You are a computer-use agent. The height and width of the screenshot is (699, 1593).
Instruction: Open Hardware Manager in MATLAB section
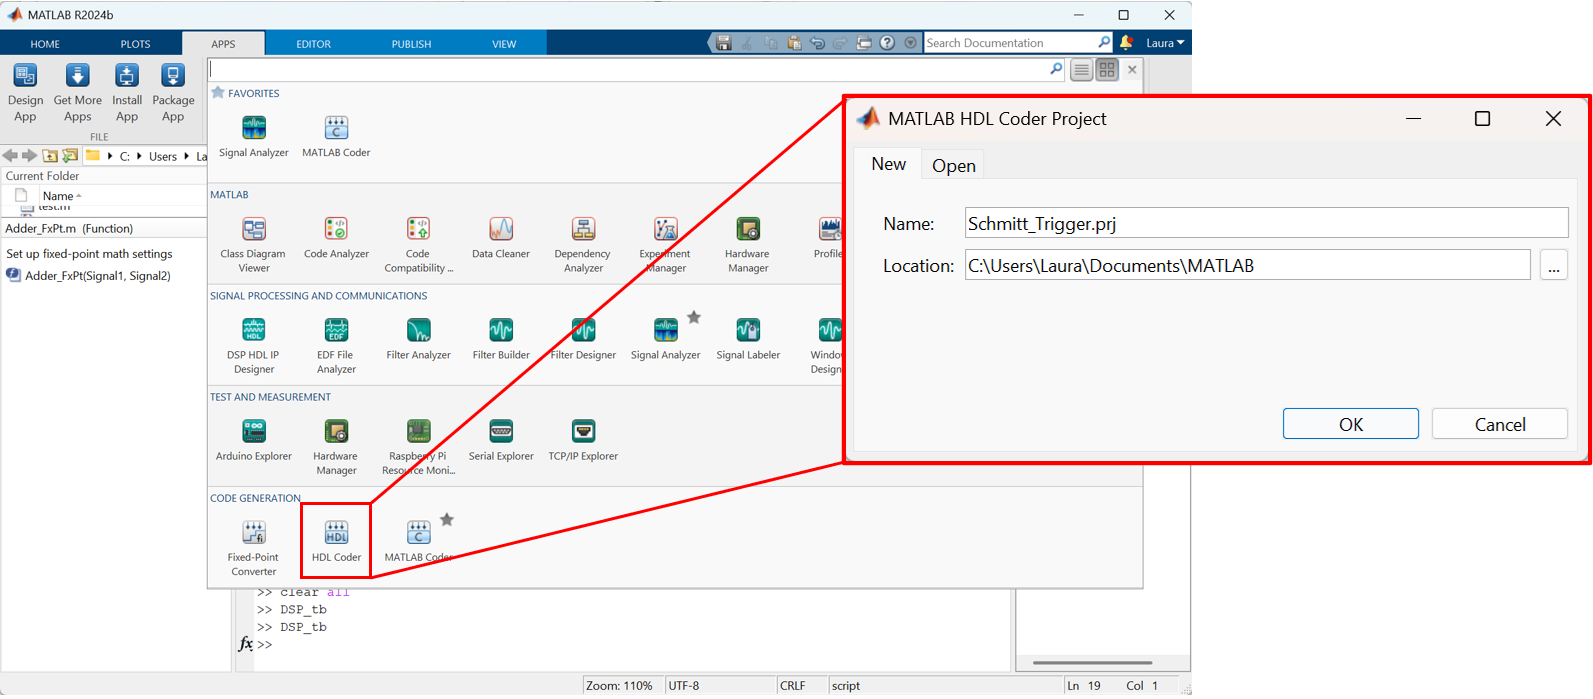point(748,244)
